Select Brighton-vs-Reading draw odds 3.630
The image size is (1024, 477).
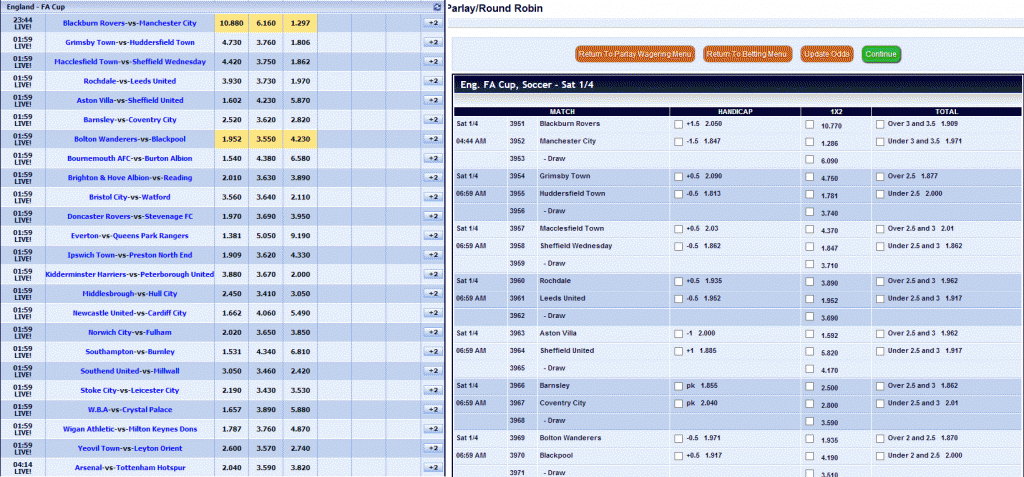point(266,178)
